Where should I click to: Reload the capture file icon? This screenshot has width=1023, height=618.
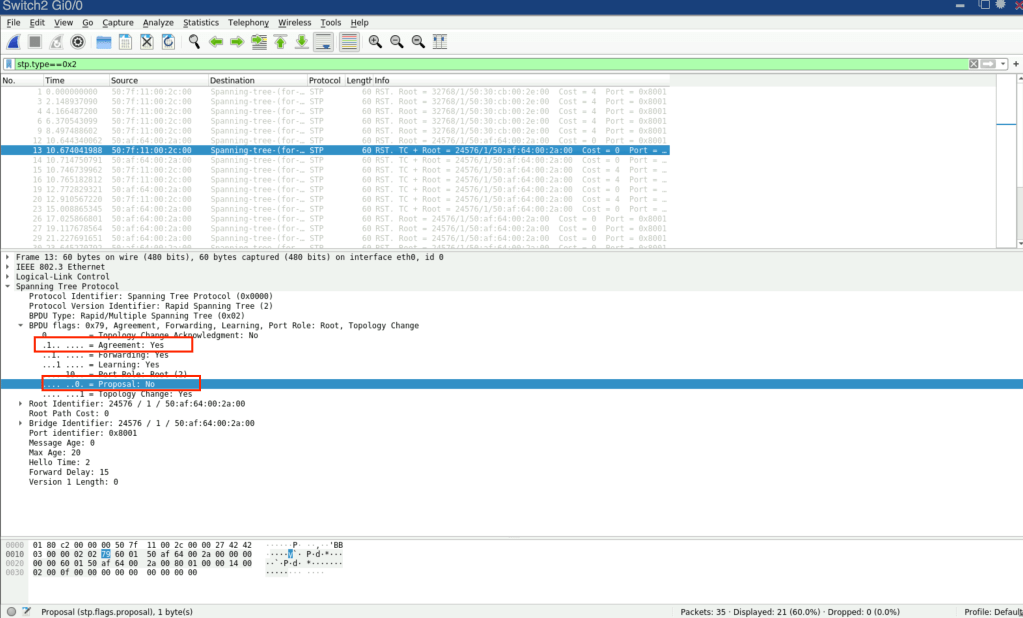point(168,42)
